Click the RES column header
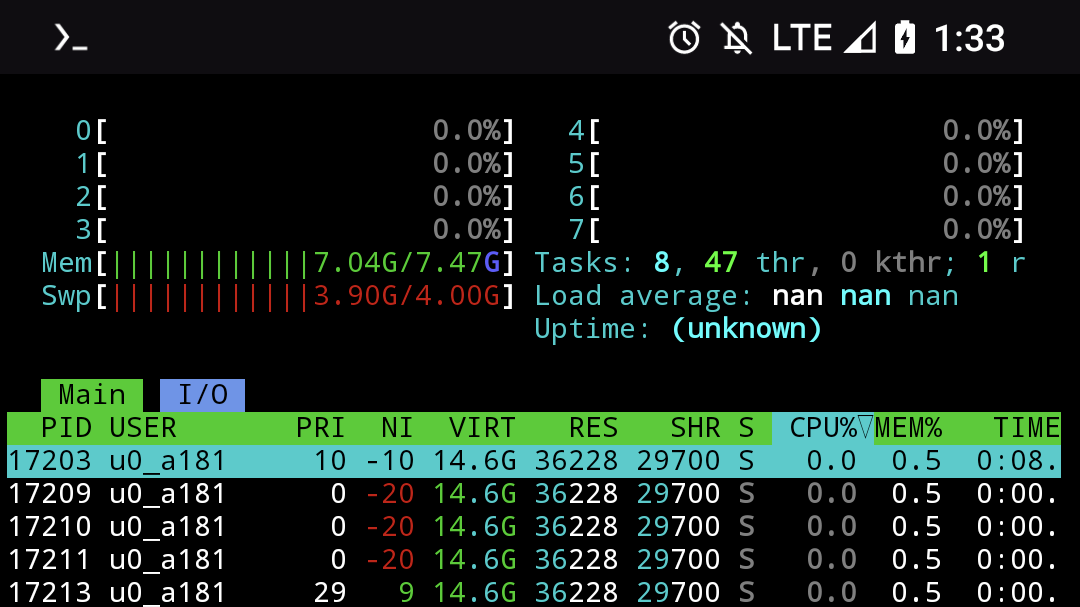The width and height of the screenshot is (1080, 607). [x=593, y=428]
